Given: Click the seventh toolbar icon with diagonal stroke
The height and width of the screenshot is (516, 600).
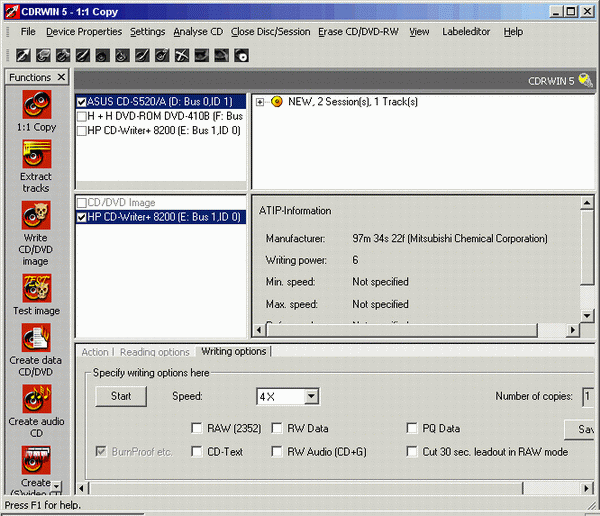Looking at the screenshot, I should click(x=142, y=56).
